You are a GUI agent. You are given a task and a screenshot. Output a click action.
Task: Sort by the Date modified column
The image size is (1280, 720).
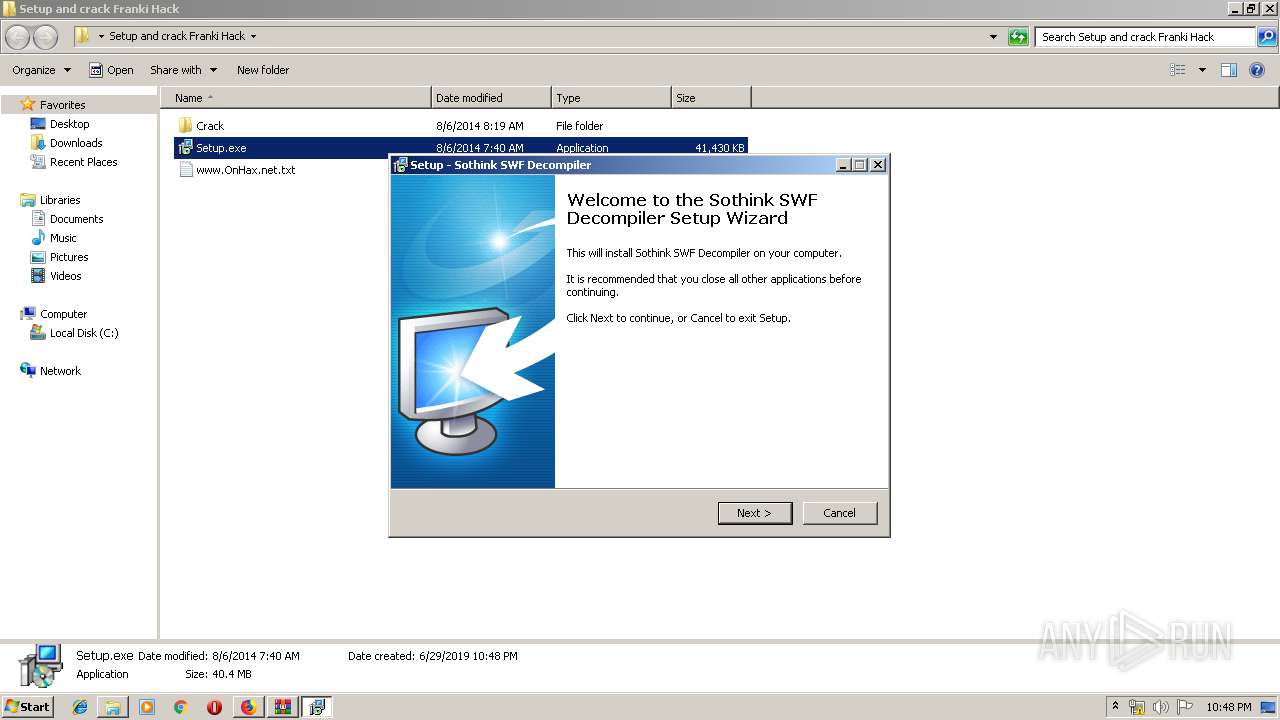pos(491,98)
